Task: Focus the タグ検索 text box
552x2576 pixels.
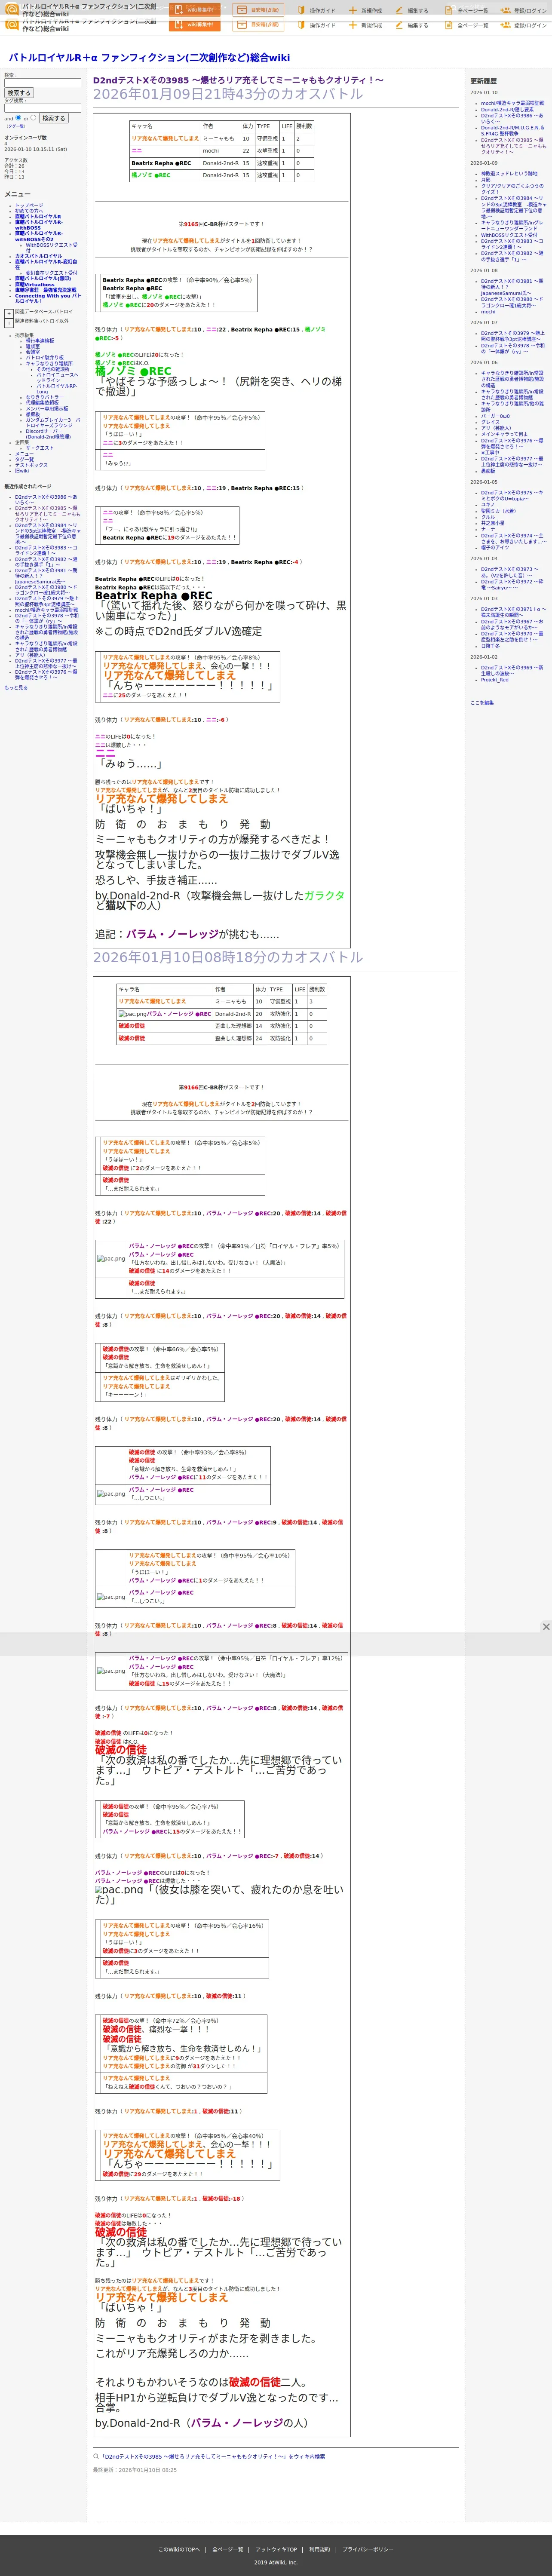Action: pos(42,108)
